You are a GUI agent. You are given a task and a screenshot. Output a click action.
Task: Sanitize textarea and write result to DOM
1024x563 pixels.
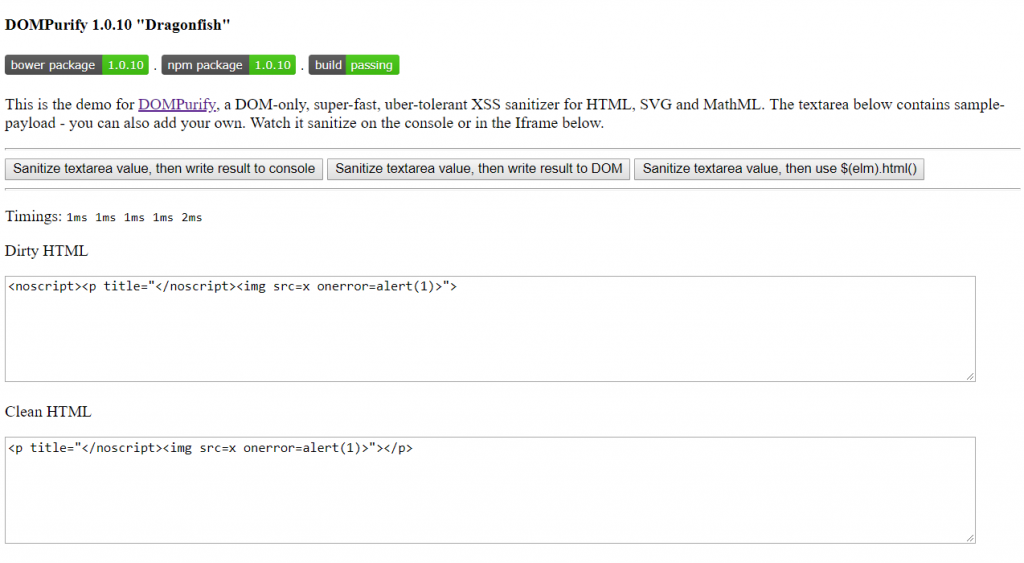tap(479, 169)
